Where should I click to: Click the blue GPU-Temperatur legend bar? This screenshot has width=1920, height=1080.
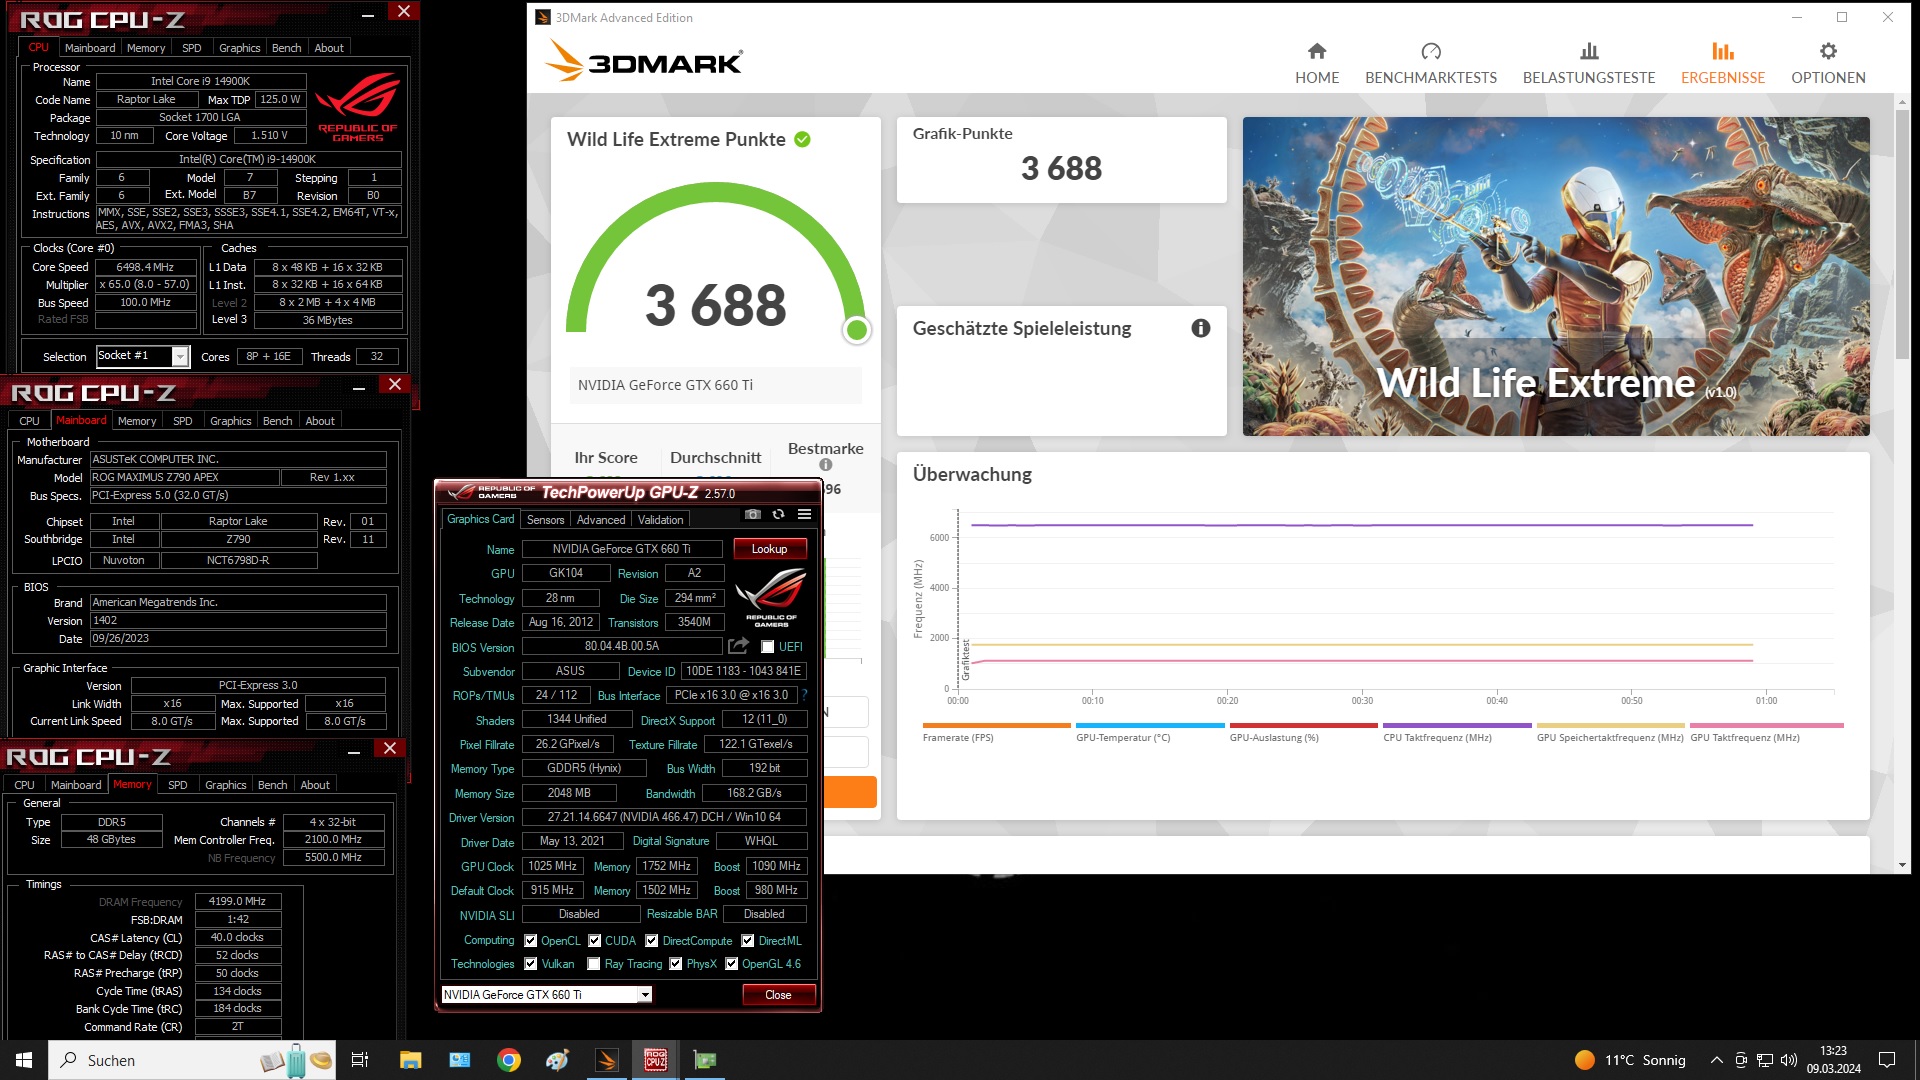(x=1150, y=726)
